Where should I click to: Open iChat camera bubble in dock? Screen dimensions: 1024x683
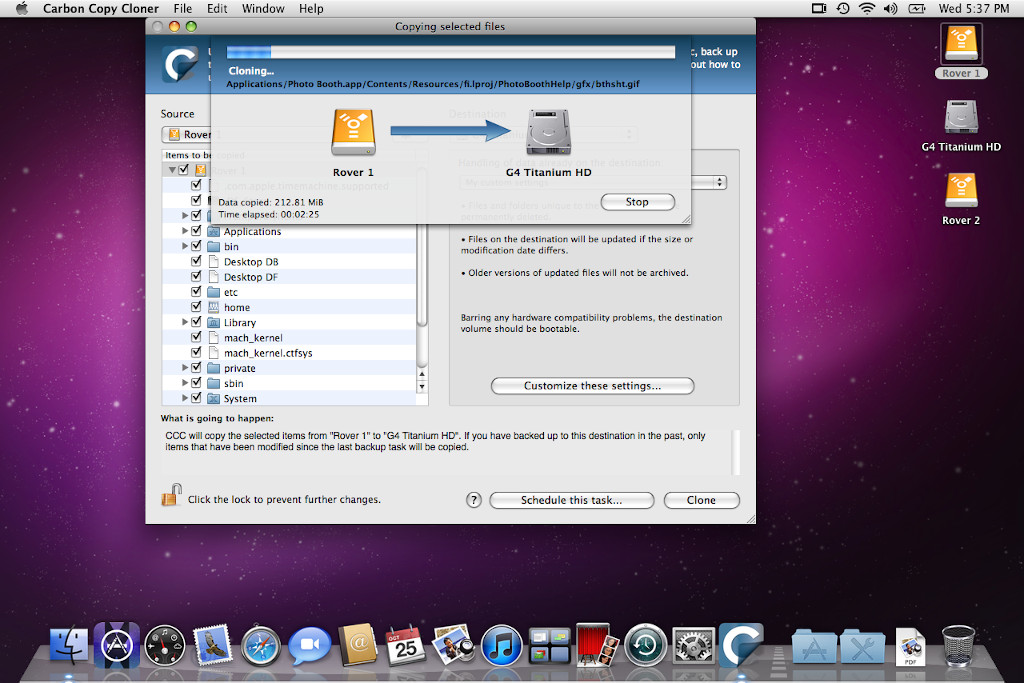(x=309, y=646)
